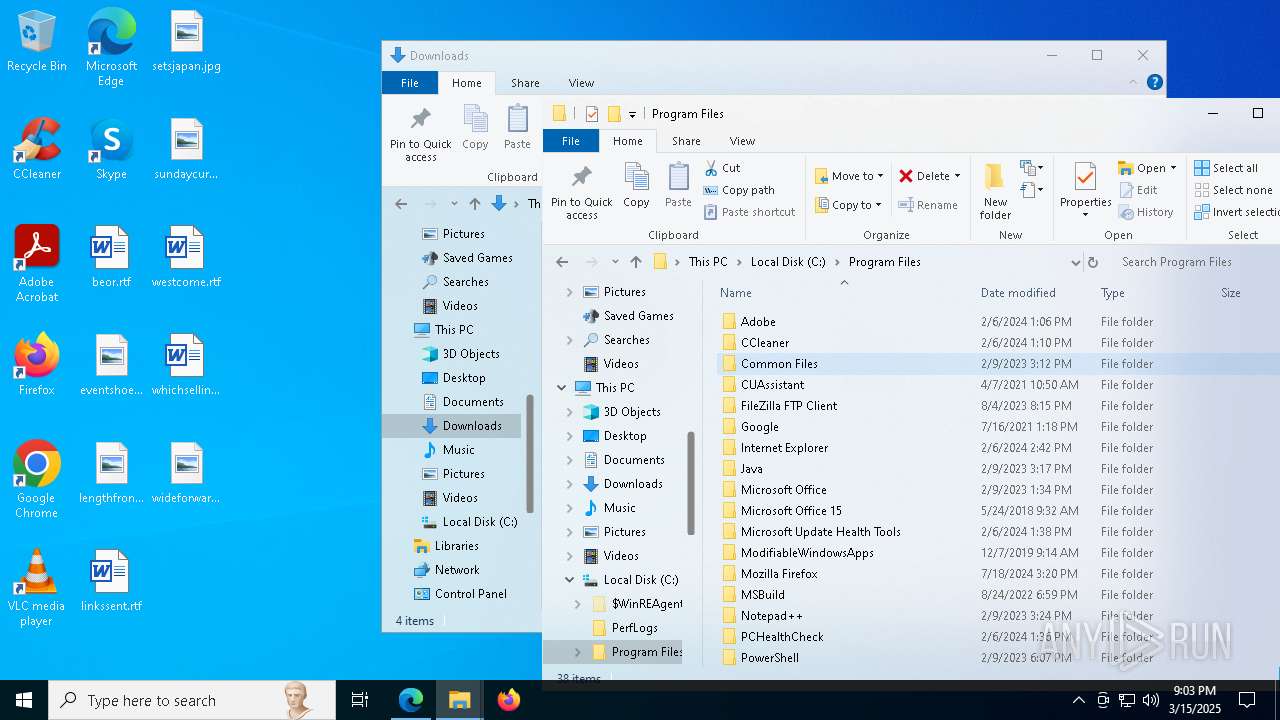Open Properties in the ribbon
Viewport: 1280px width, 720px height.
pyautogui.click(x=1085, y=190)
